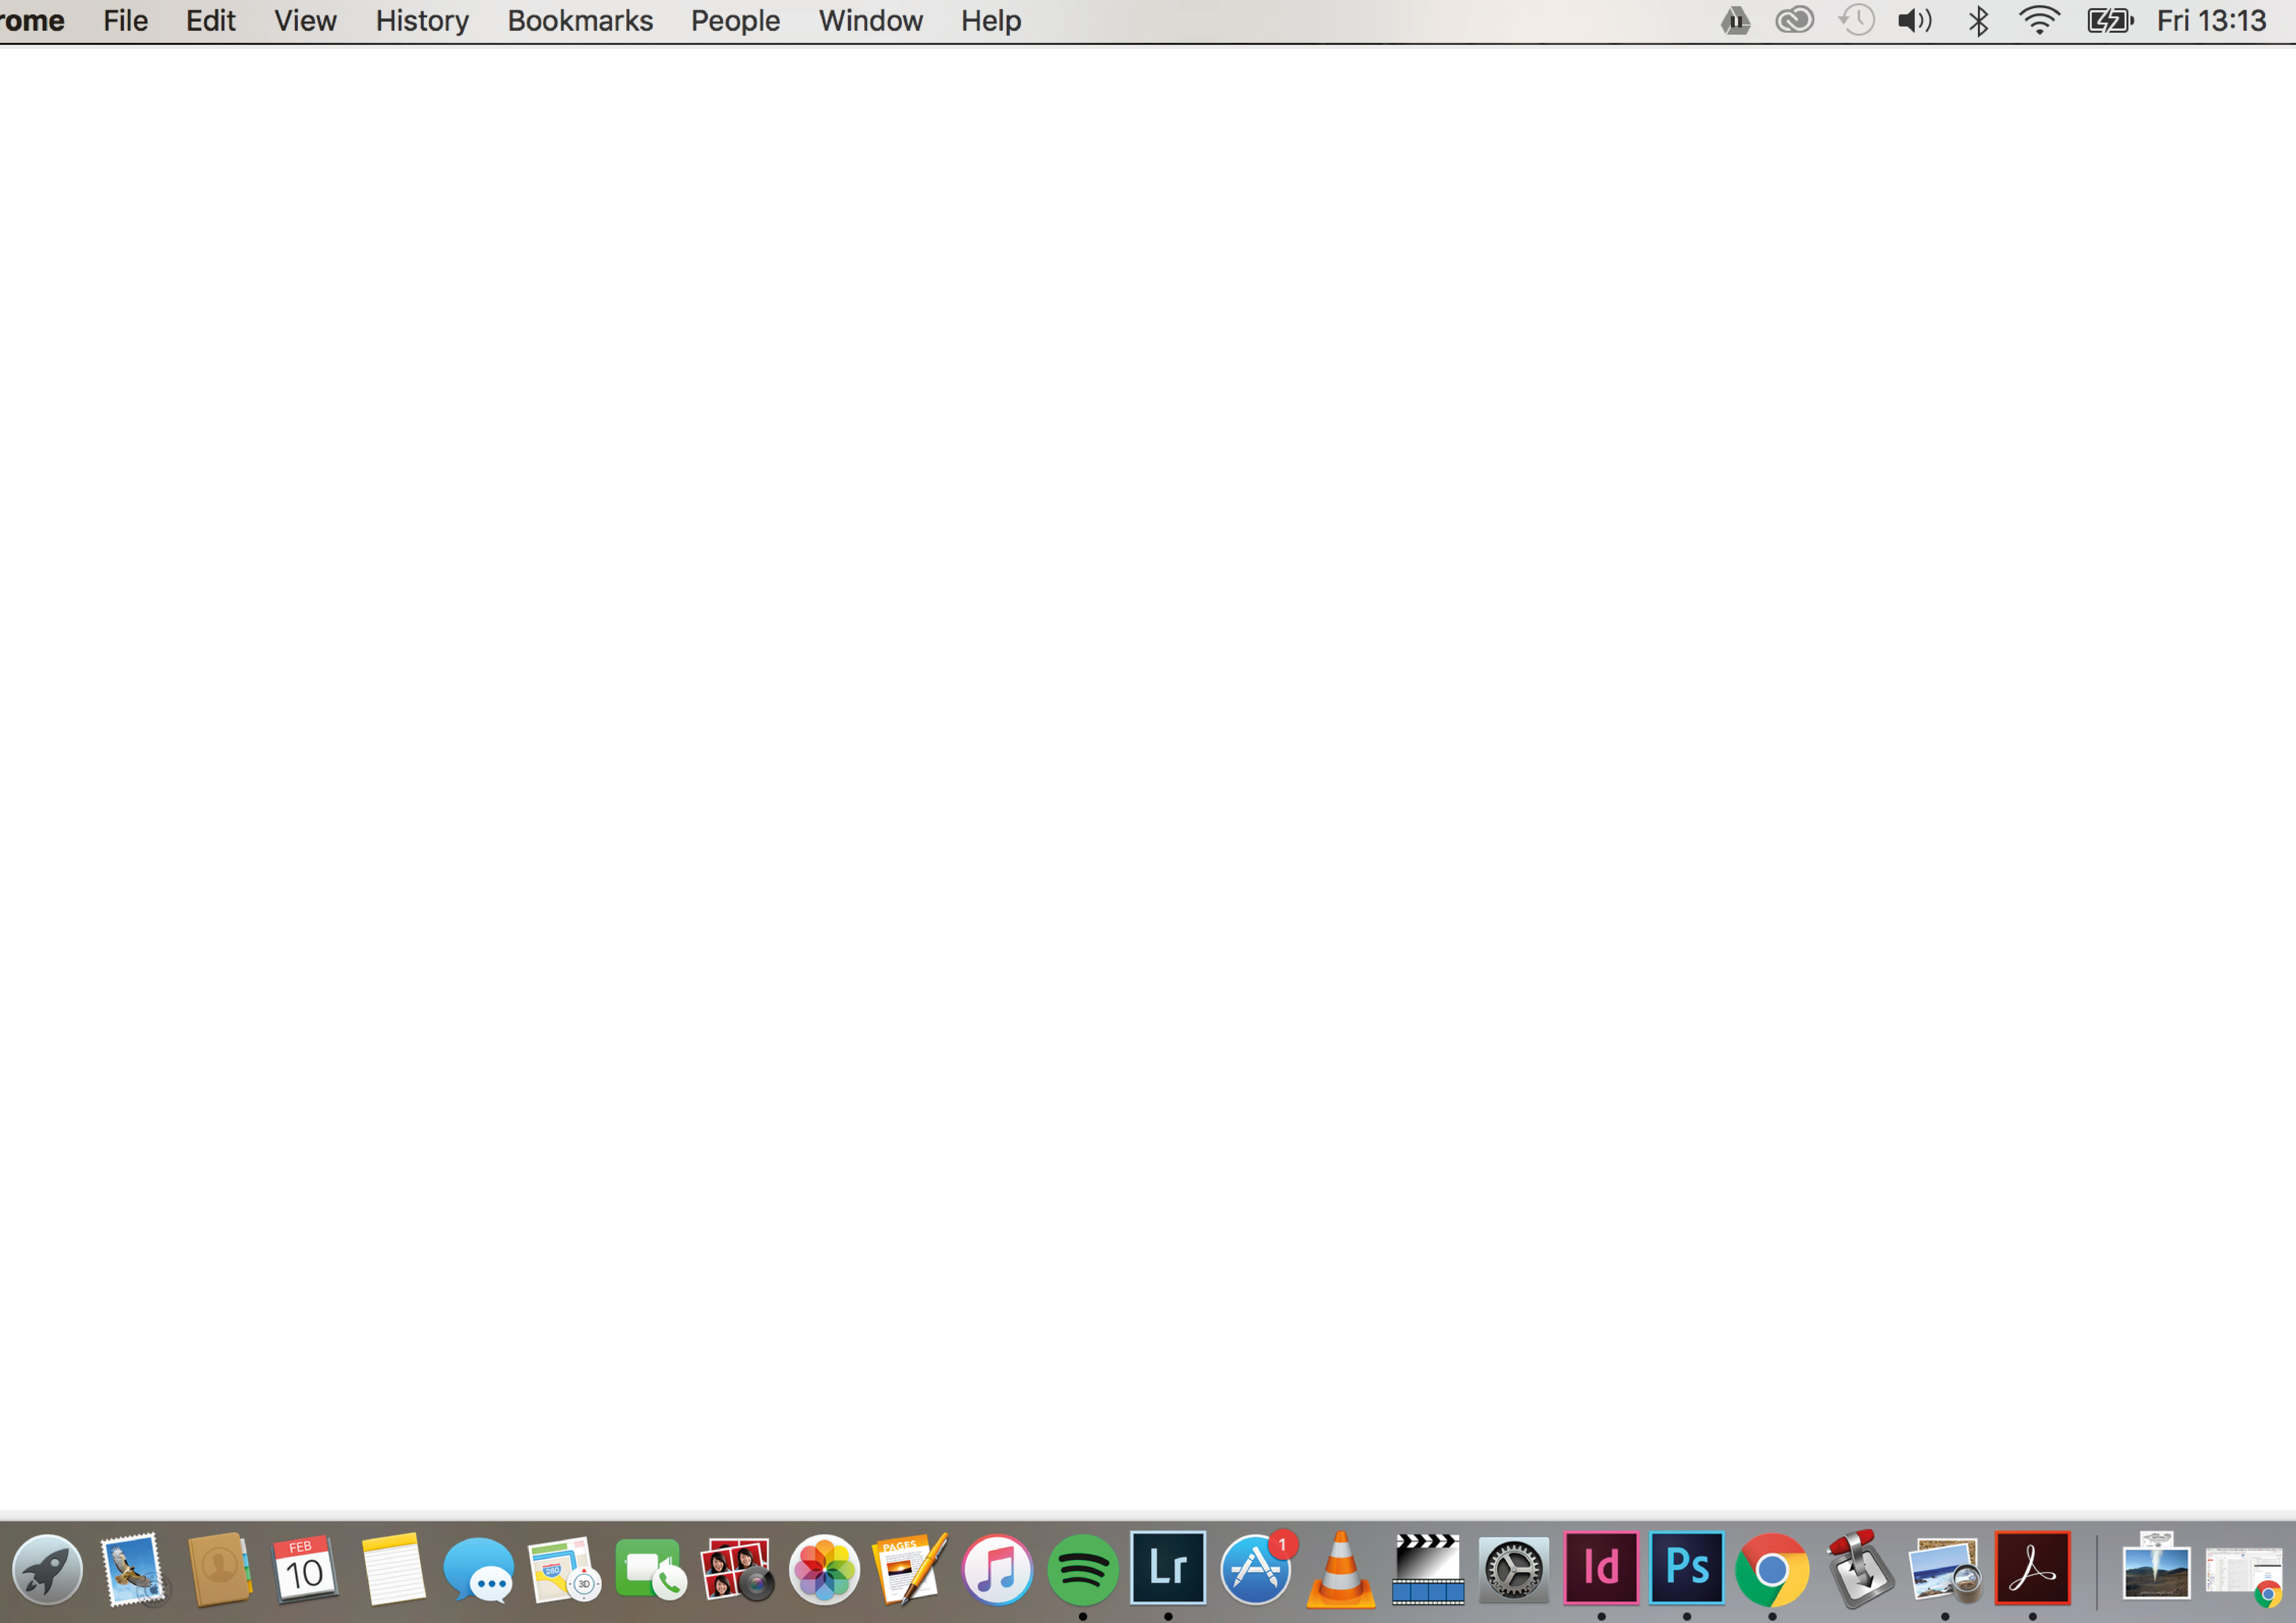The height and width of the screenshot is (1623, 2296).
Task: Open the View menu
Action: (x=305, y=21)
